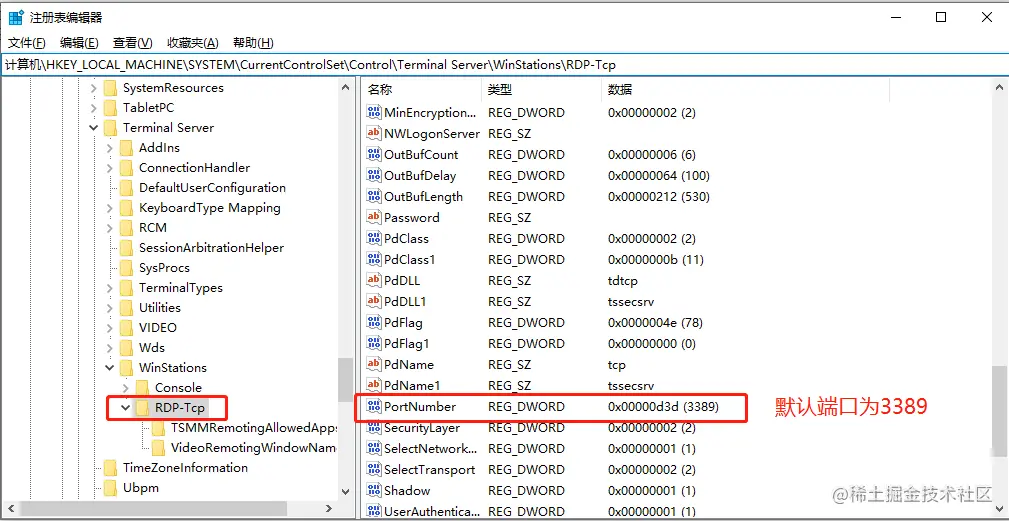The height and width of the screenshot is (521, 1009).
Task: Click the PdName string value icon
Action: 374,365
